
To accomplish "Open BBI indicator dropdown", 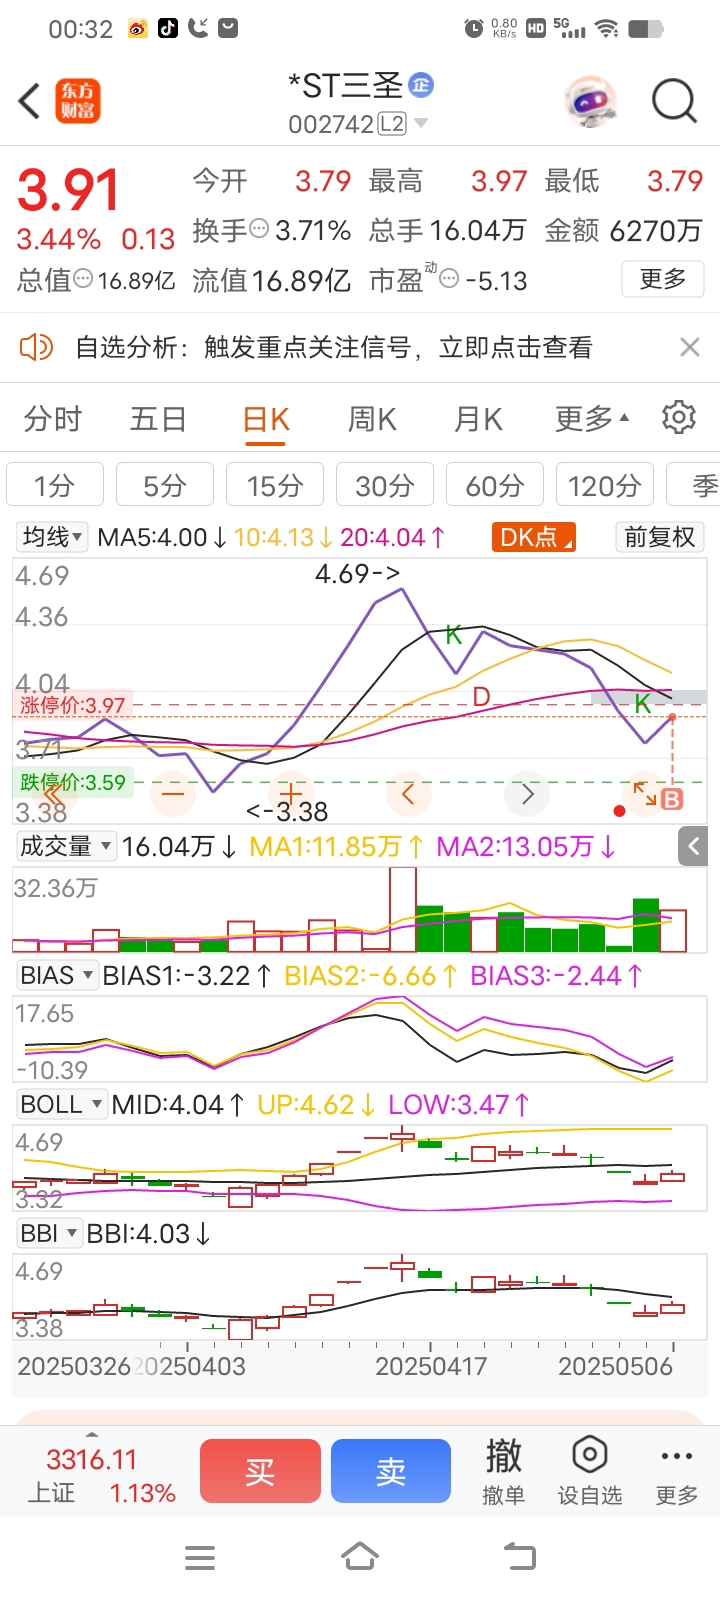I will (49, 1233).
